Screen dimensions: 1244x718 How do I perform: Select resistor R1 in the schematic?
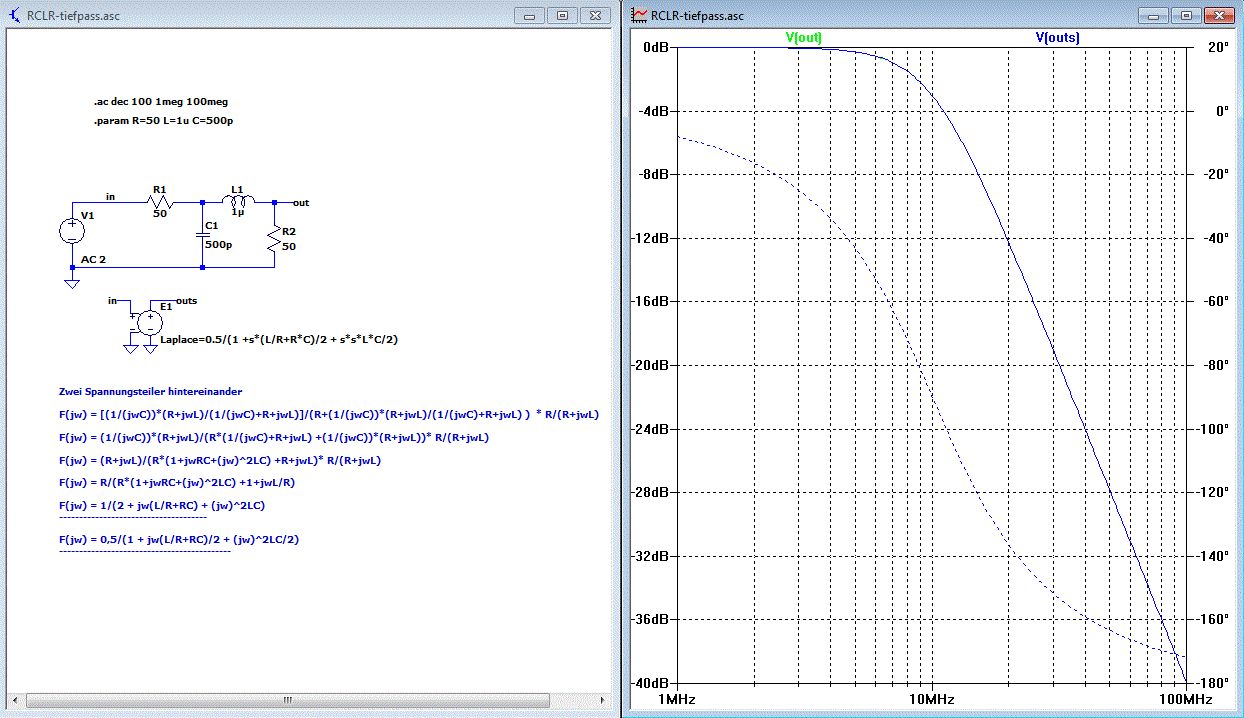click(161, 203)
